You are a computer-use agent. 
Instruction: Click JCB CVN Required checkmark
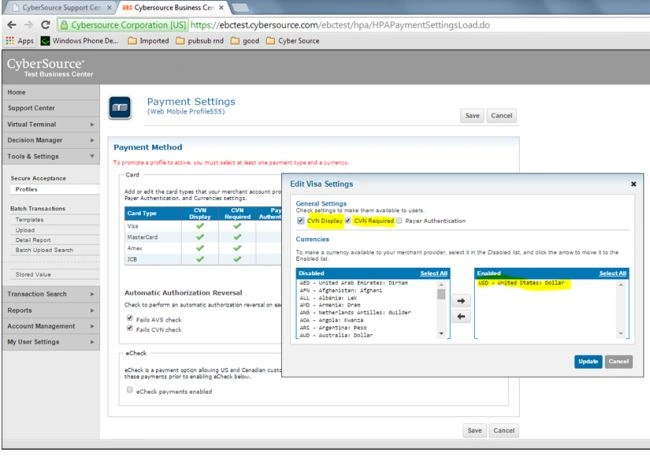[237, 259]
